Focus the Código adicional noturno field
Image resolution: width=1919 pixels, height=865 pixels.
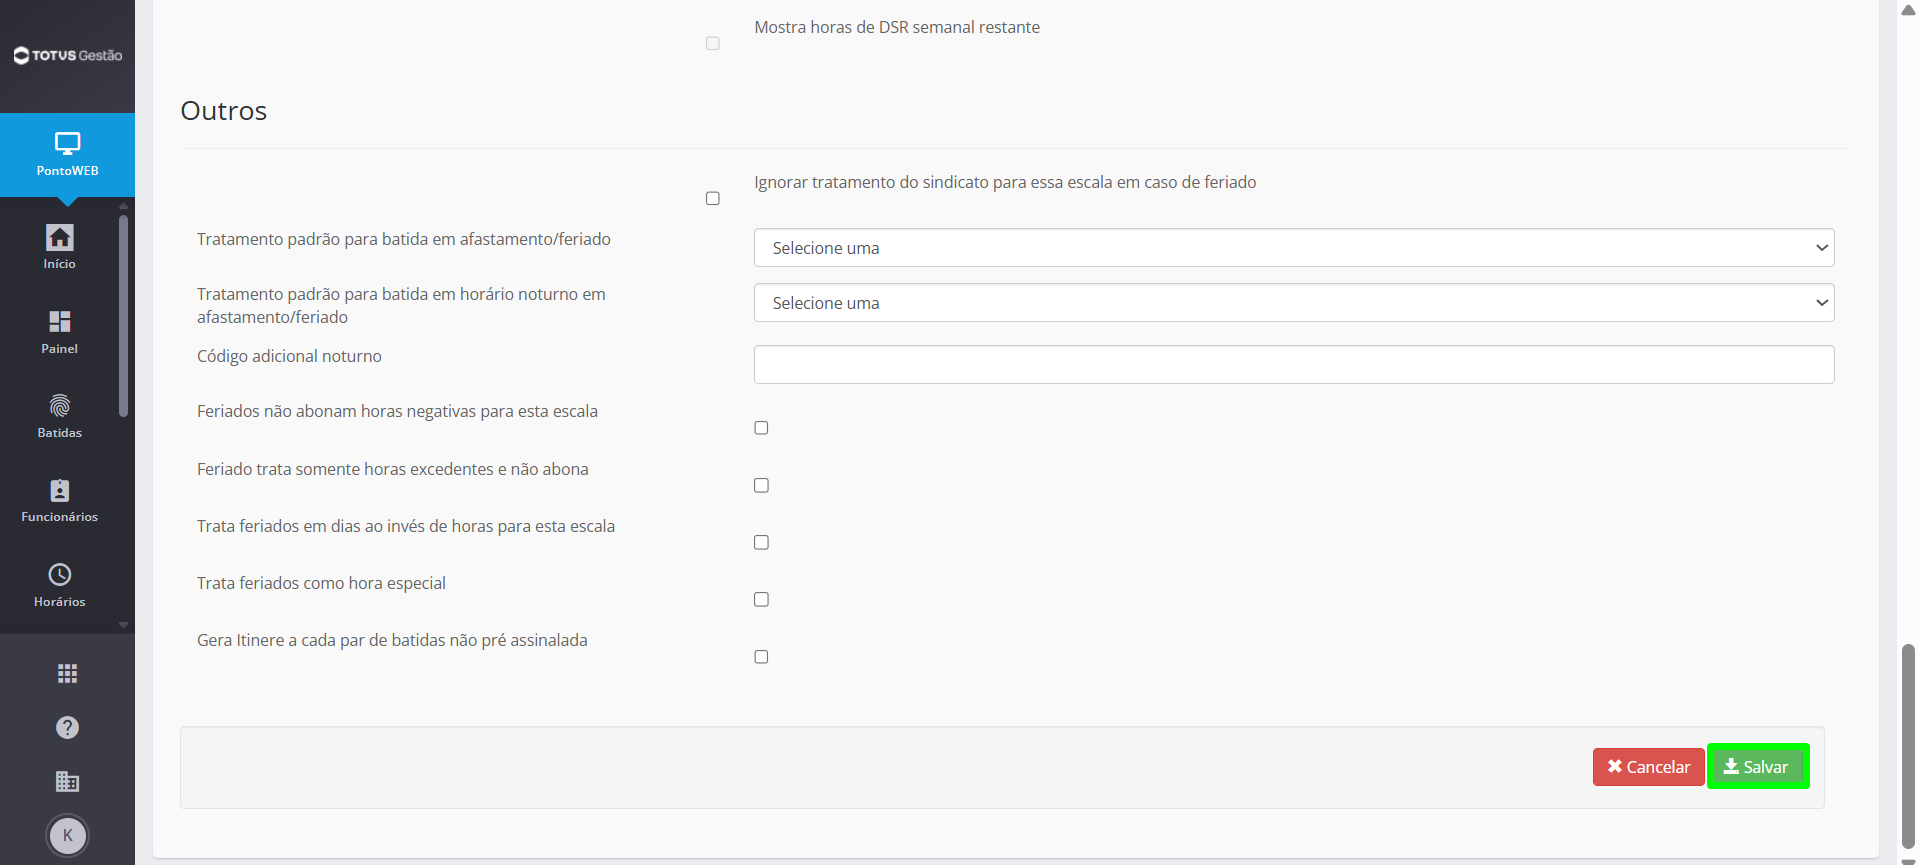click(x=1294, y=364)
